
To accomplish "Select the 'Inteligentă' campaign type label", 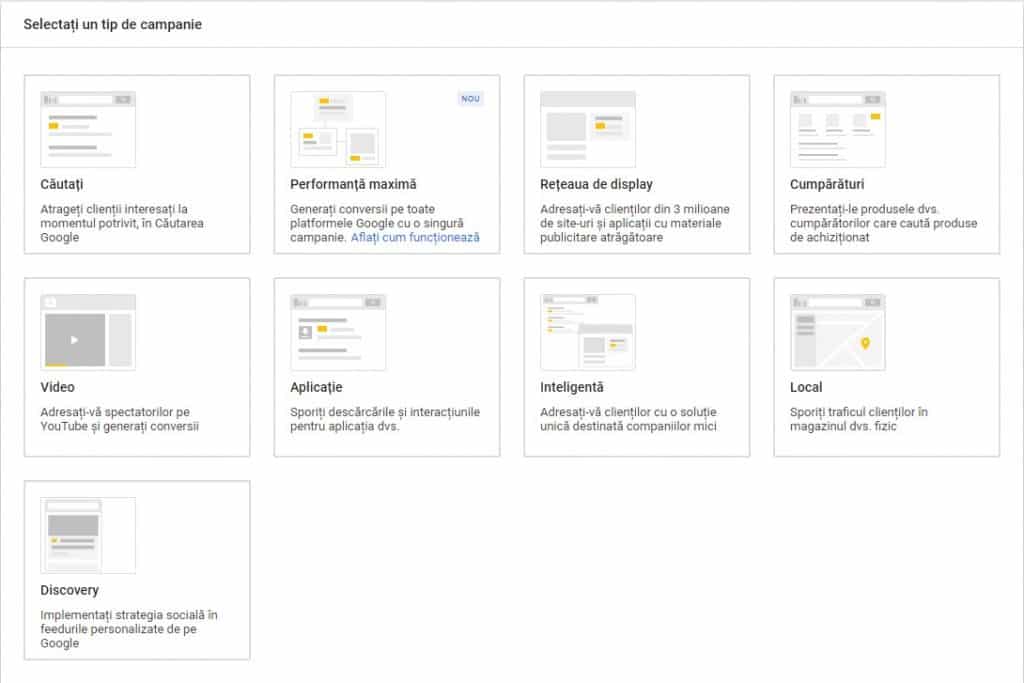I will [571, 388].
